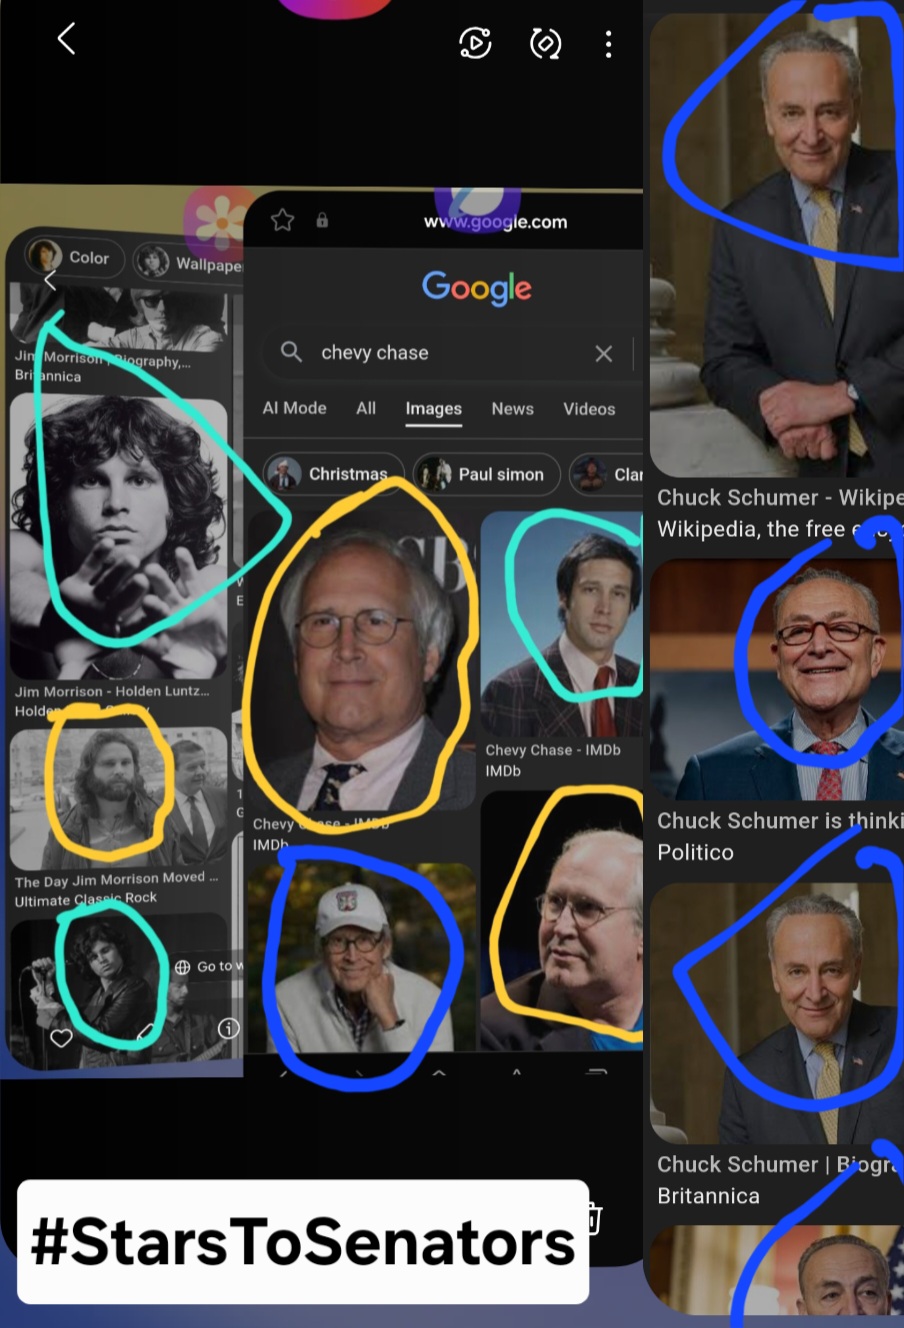This screenshot has width=904, height=1328.
Task: Switch to the AI Mode tab
Action: tap(294, 408)
